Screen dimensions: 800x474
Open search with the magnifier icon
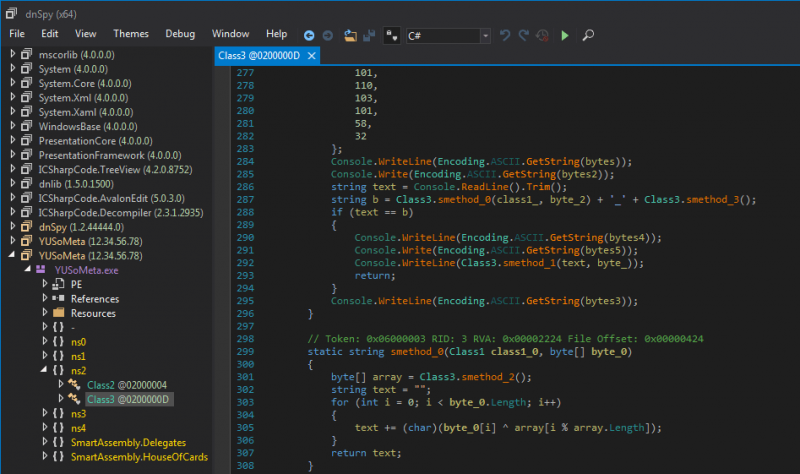[588, 35]
